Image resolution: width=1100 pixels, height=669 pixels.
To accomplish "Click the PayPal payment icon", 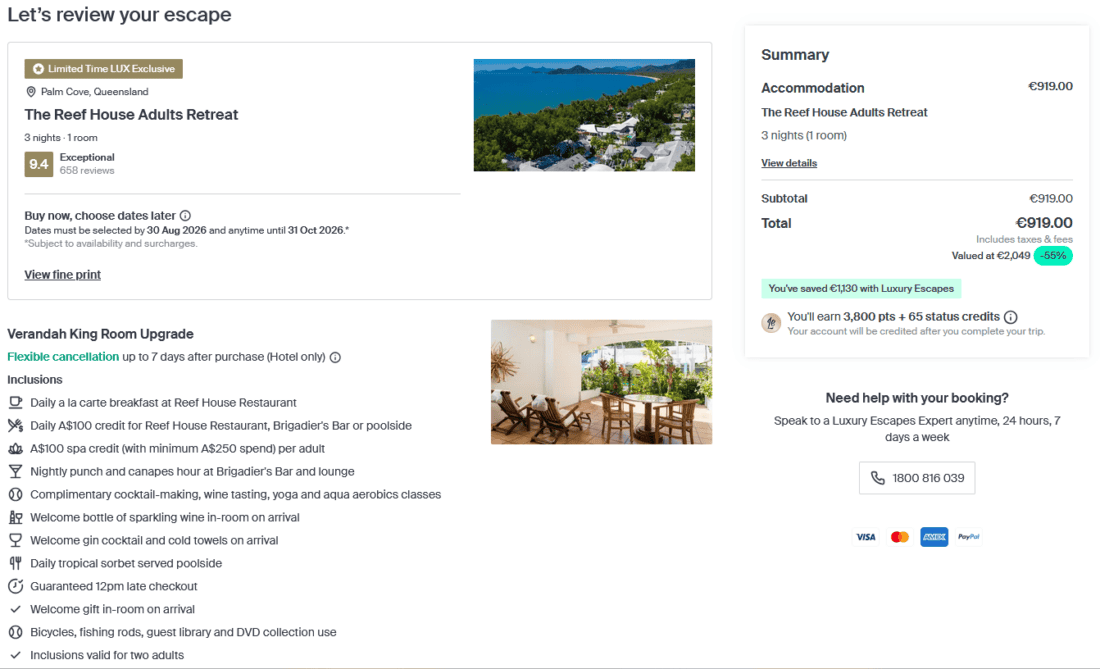I will 968,537.
